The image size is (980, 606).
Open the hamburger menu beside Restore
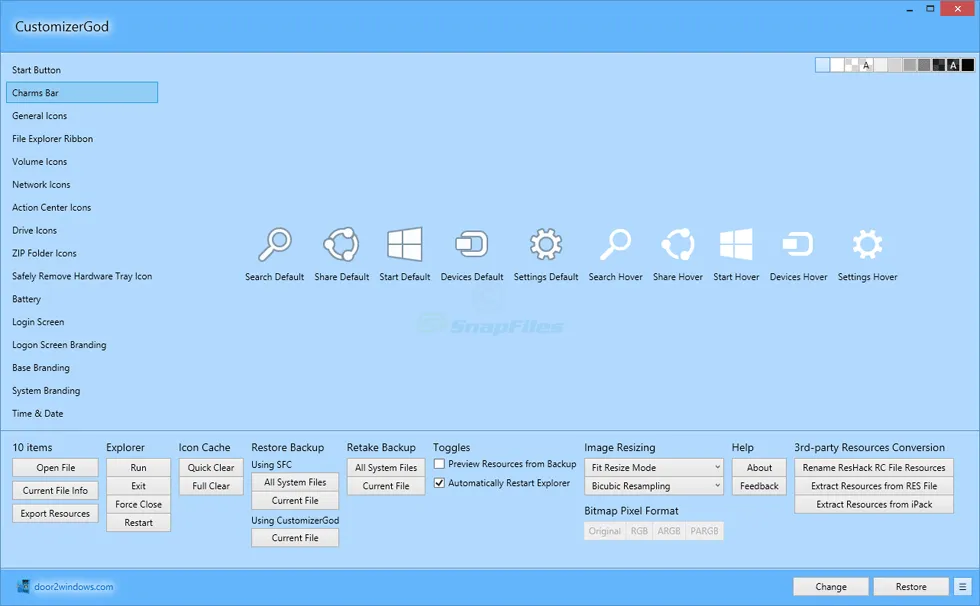coord(962,587)
